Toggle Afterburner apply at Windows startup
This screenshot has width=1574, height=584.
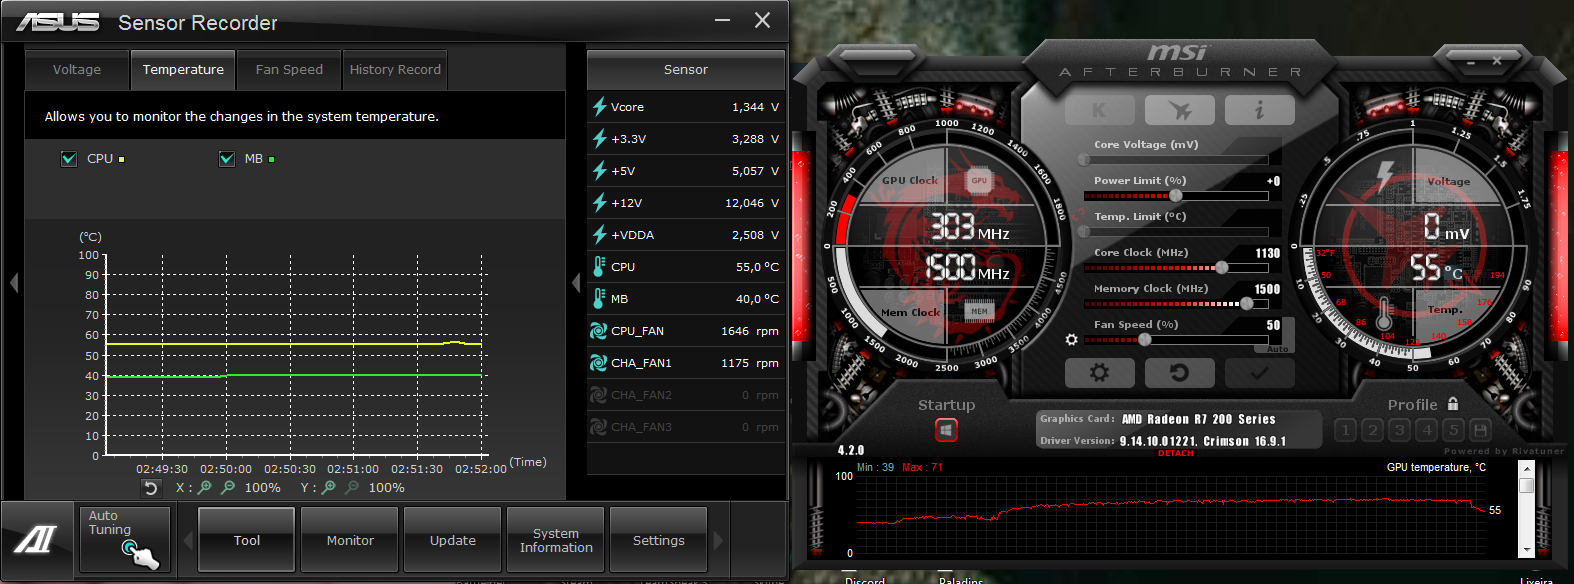(946, 430)
